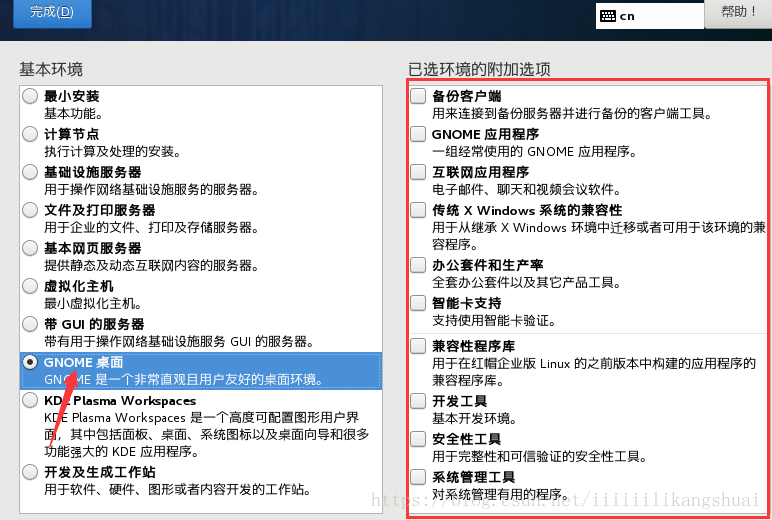Choose the 基础设施服务器 radio option
The height and width of the screenshot is (520, 772).
click(30, 172)
